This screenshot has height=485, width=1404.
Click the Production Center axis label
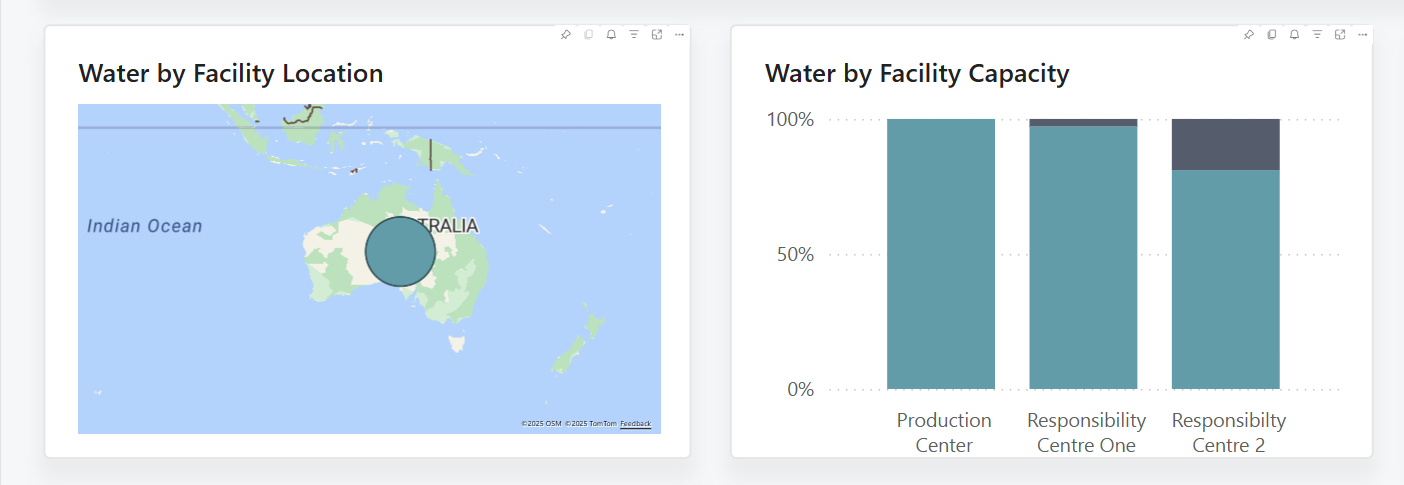tap(944, 432)
